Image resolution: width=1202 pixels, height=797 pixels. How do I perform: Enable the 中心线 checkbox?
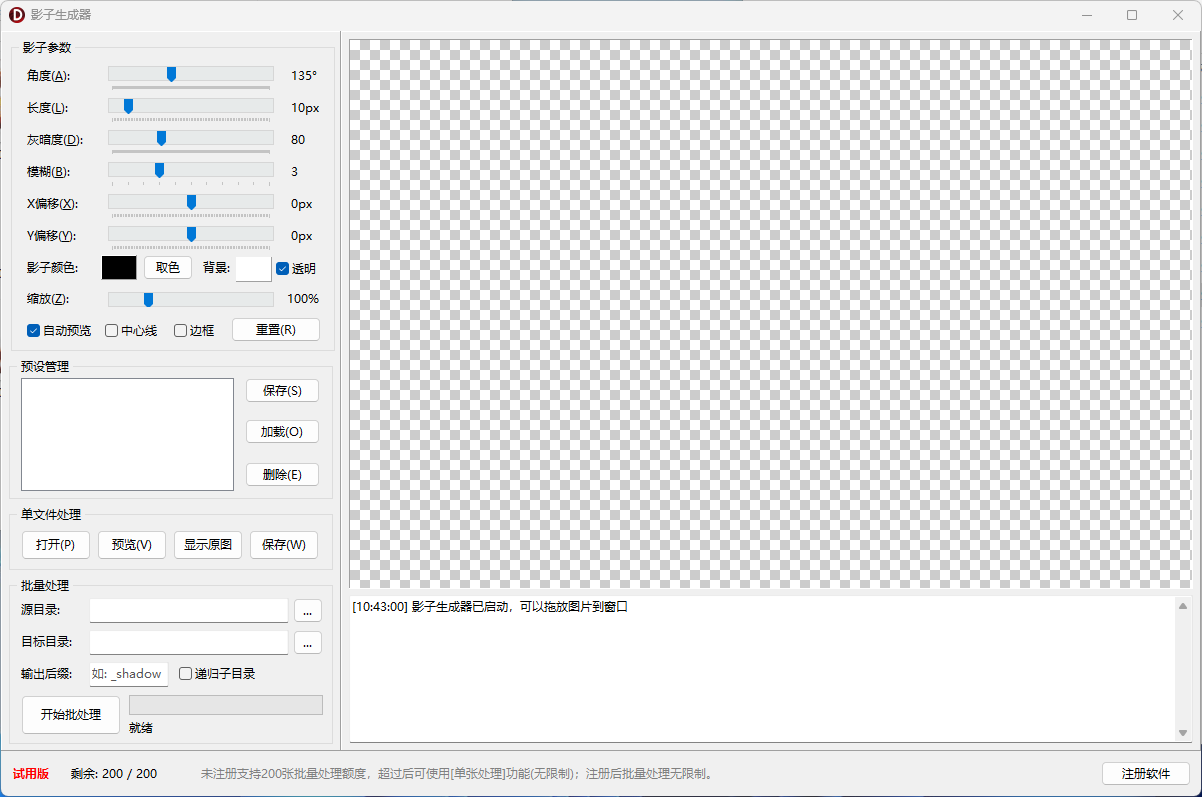click(112, 330)
